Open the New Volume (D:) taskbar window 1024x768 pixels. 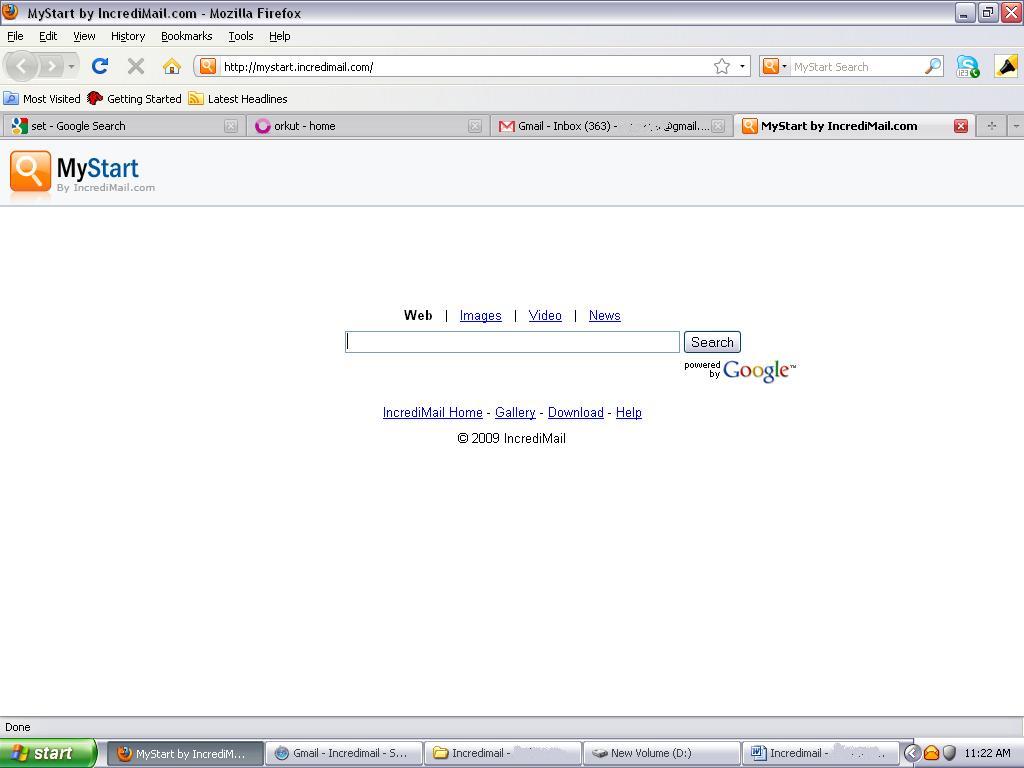pyautogui.click(x=662, y=753)
